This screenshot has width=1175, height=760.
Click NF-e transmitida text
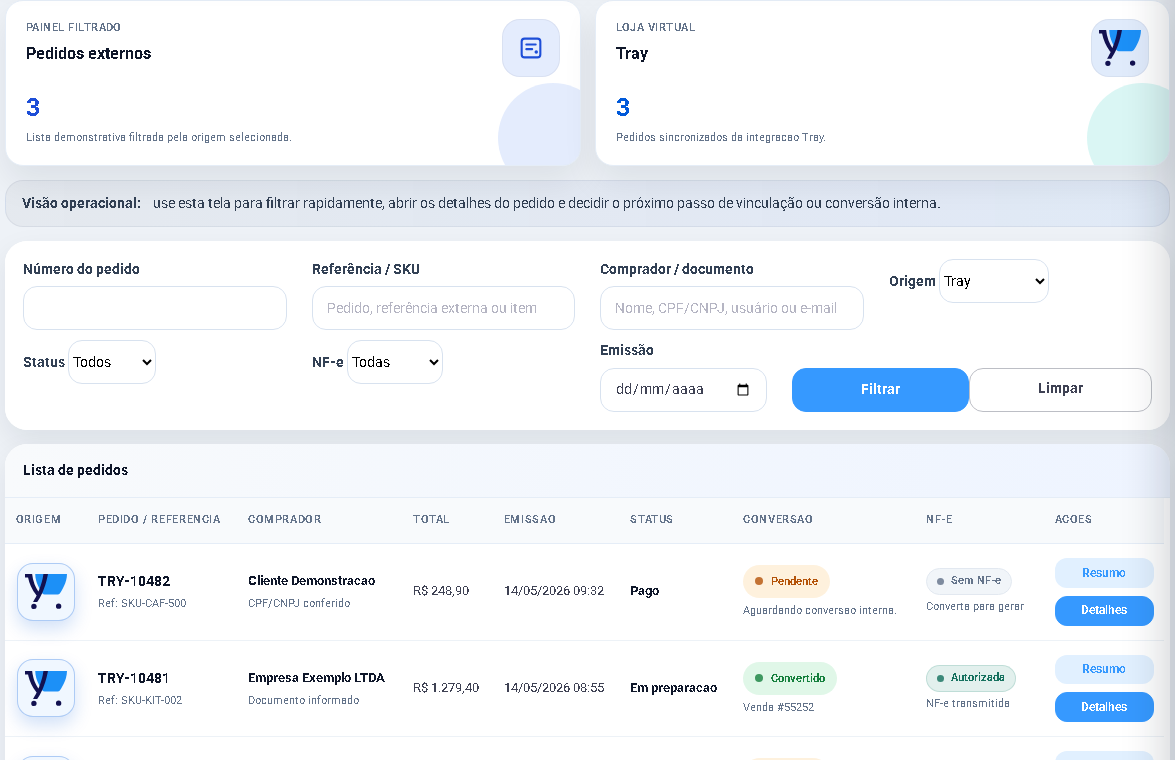[x=968, y=703]
